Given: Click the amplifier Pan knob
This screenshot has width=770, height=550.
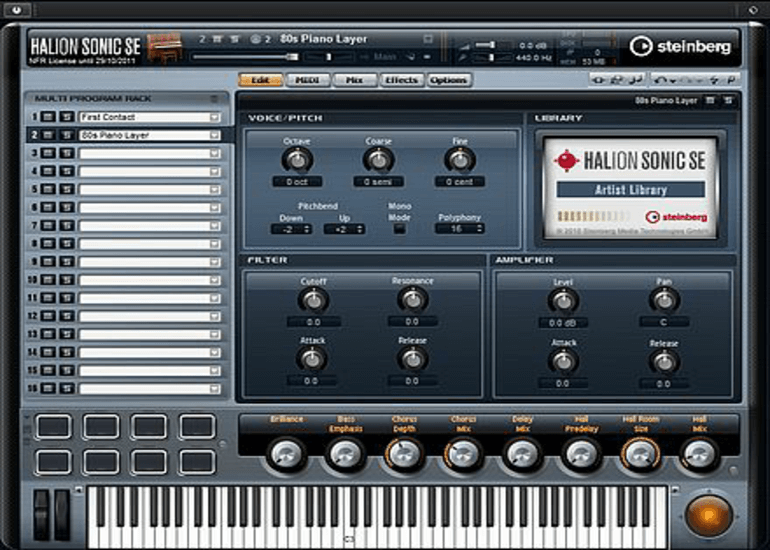Looking at the screenshot, I should [663, 300].
